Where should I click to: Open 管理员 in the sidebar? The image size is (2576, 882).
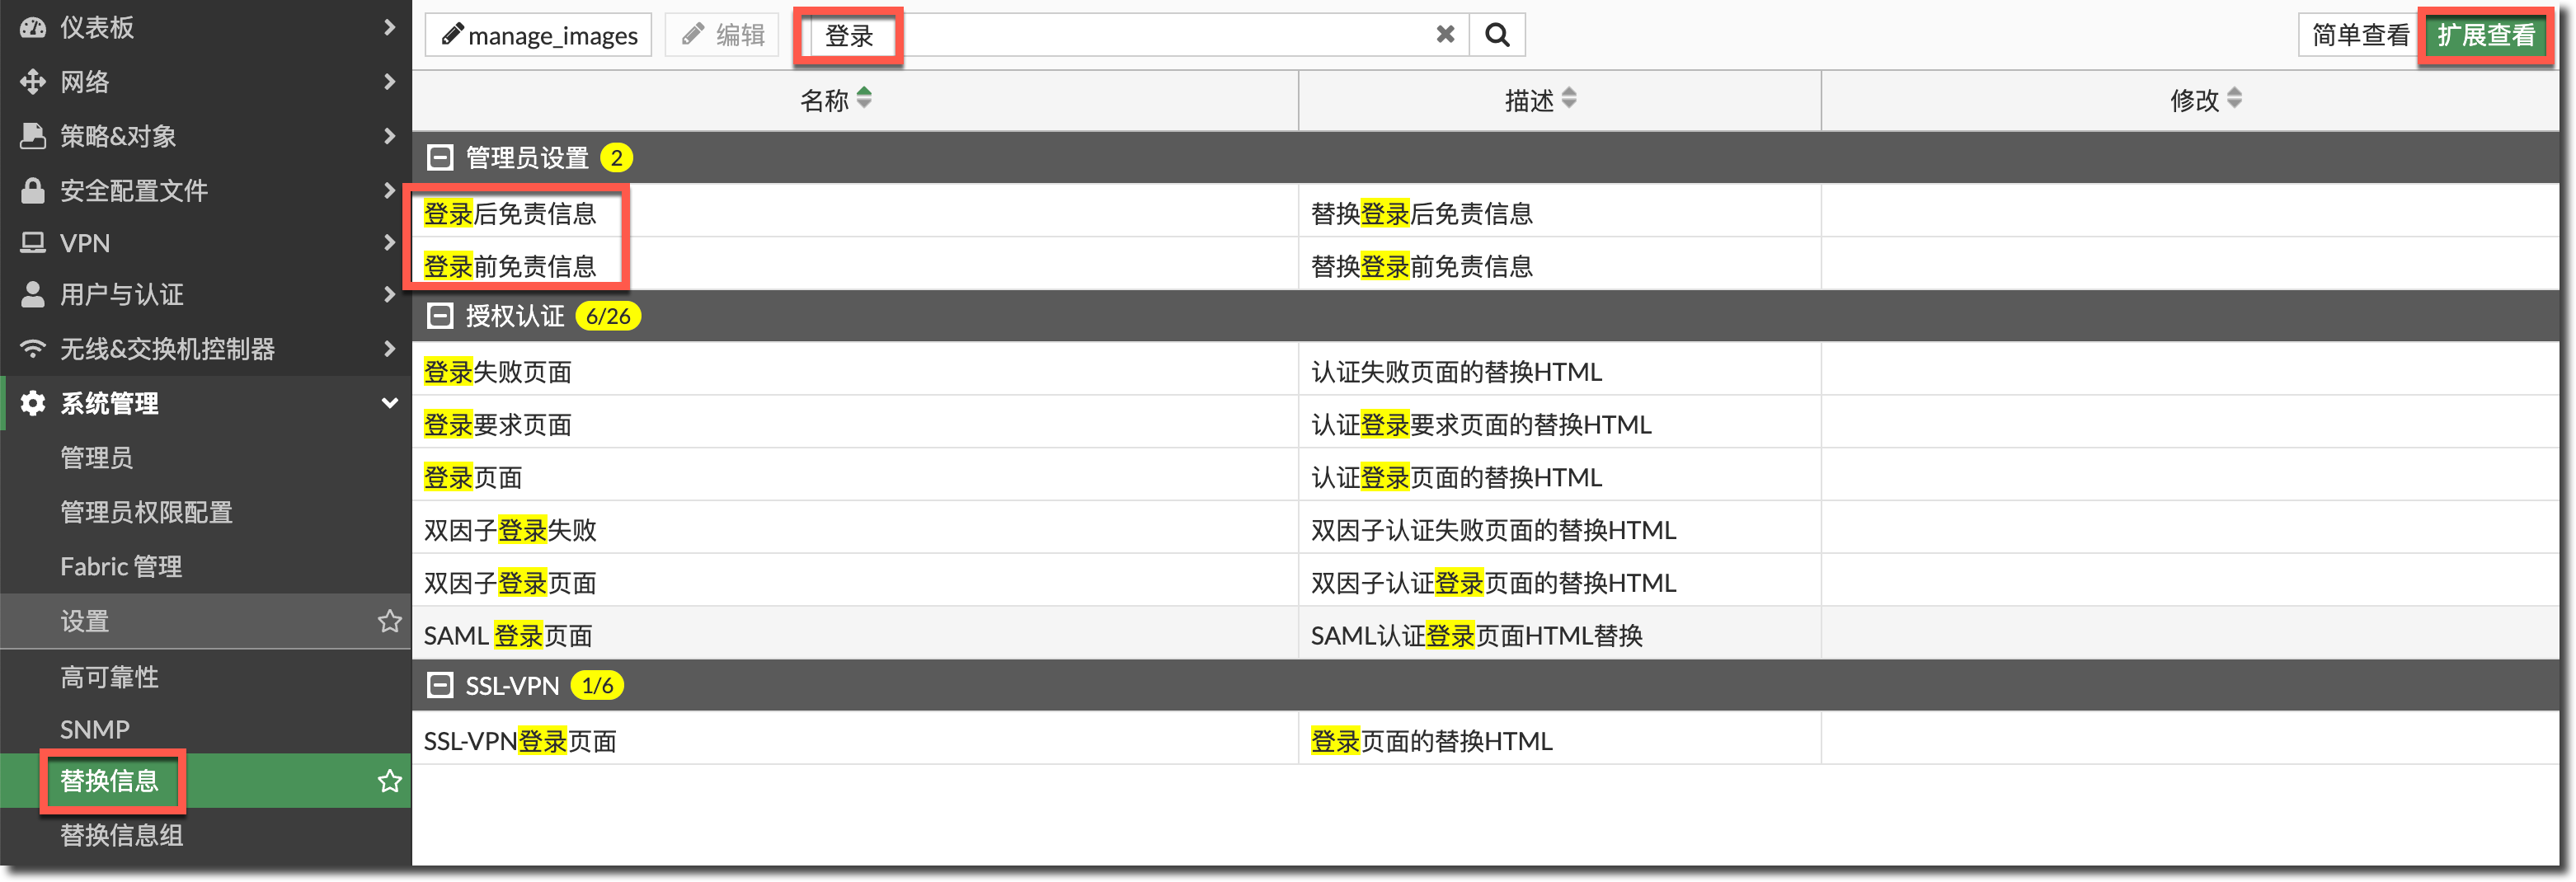click(97, 458)
